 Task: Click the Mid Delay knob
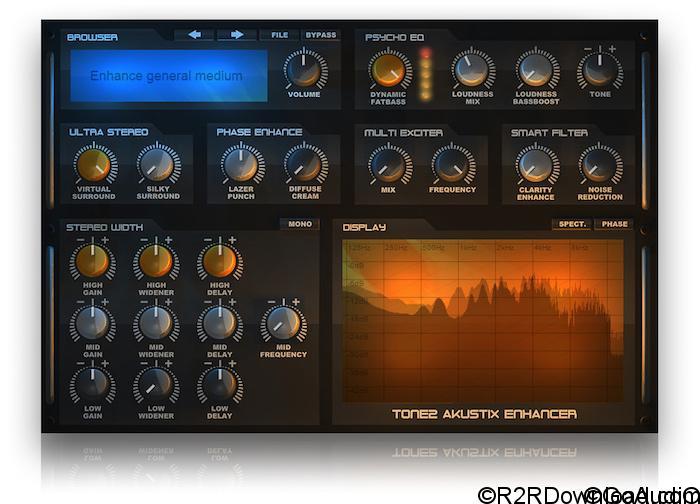[x=220, y=322]
